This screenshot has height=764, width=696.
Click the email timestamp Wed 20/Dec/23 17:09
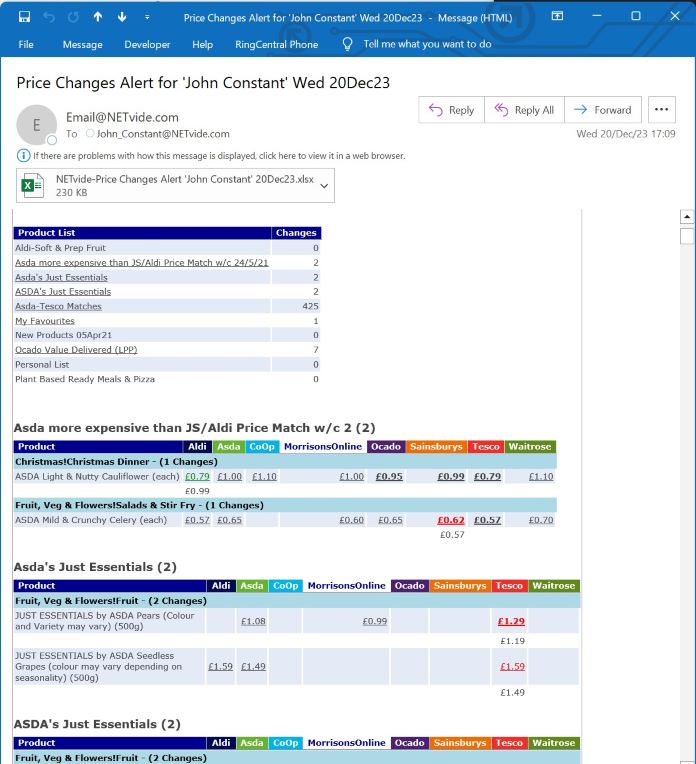coord(626,134)
